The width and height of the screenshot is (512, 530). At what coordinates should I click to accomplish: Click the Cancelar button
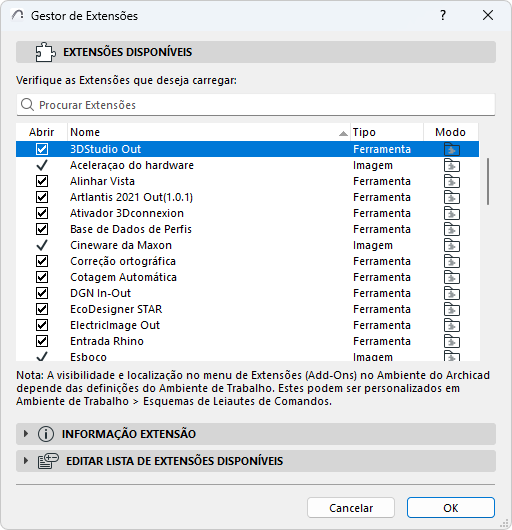(x=351, y=508)
